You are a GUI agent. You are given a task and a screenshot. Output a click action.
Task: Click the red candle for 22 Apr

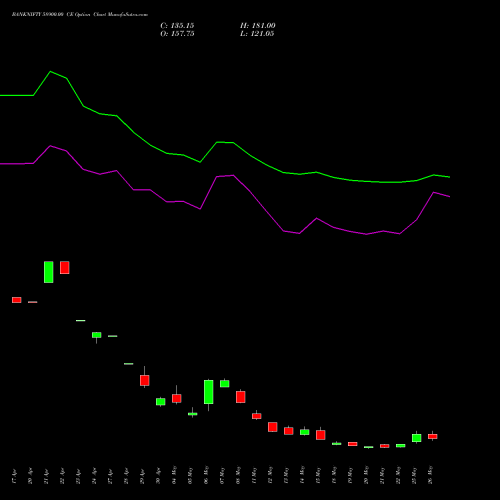pyautogui.click(x=65, y=268)
